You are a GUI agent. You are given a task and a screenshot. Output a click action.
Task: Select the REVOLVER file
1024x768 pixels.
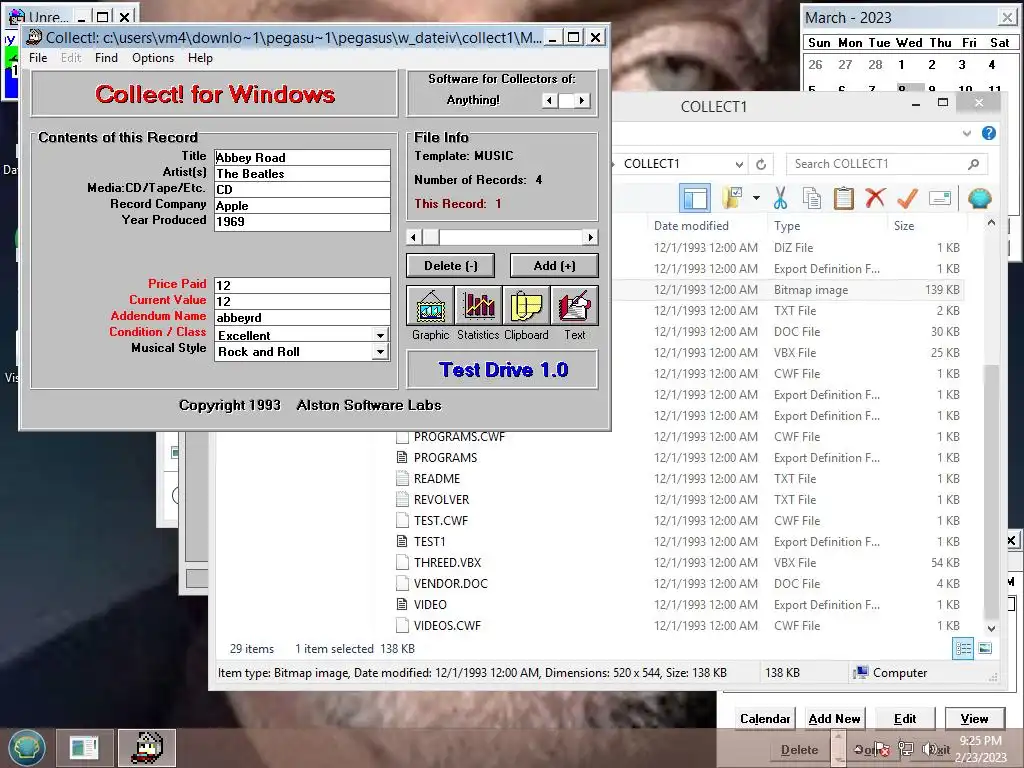pos(441,500)
